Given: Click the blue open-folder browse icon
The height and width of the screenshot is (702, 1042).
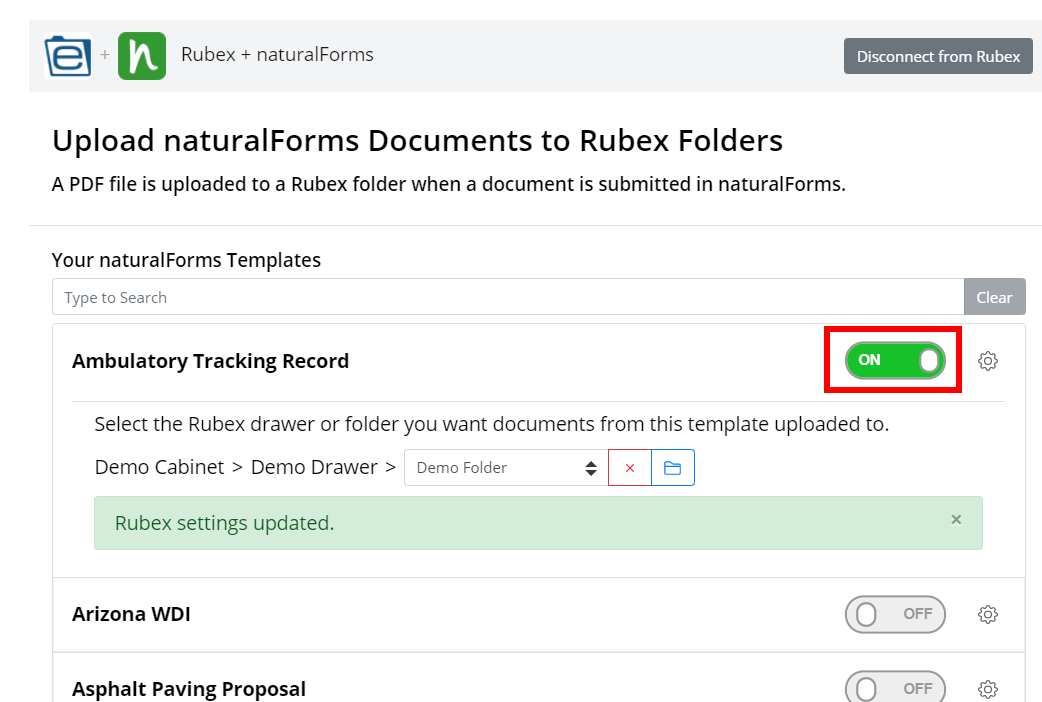Looking at the screenshot, I should pyautogui.click(x=673, y=468).
